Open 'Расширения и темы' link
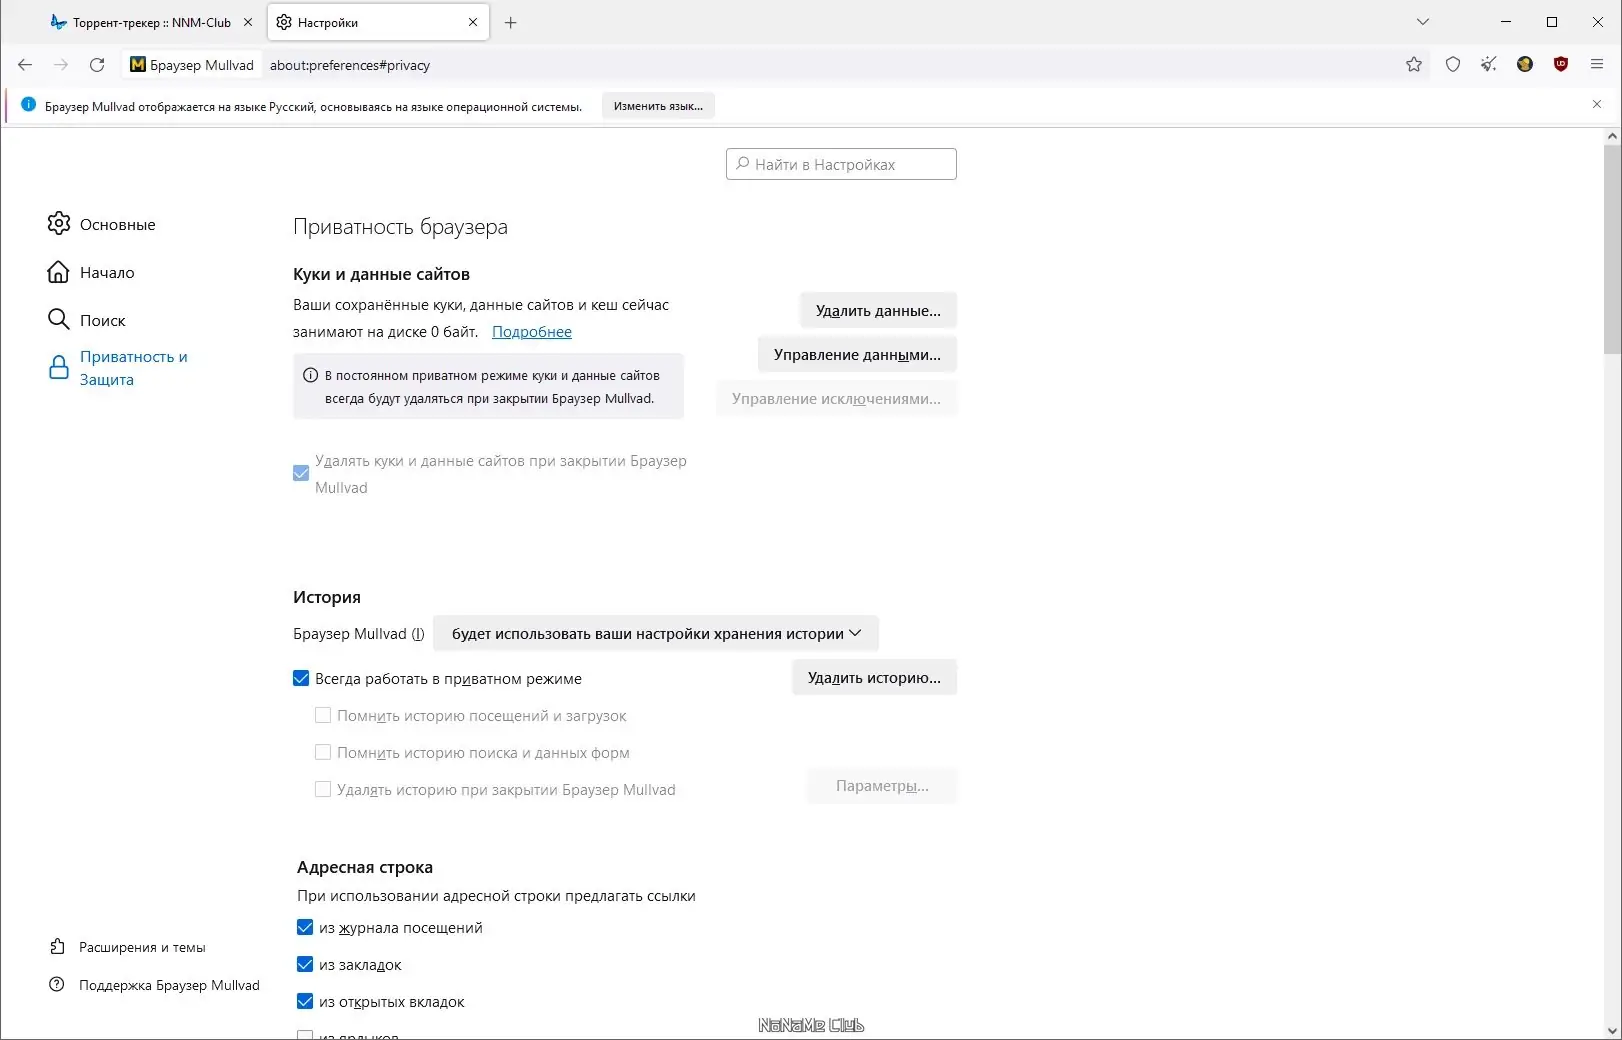The height and width of the screenshot is (1040, 1622). click(142, 947)
